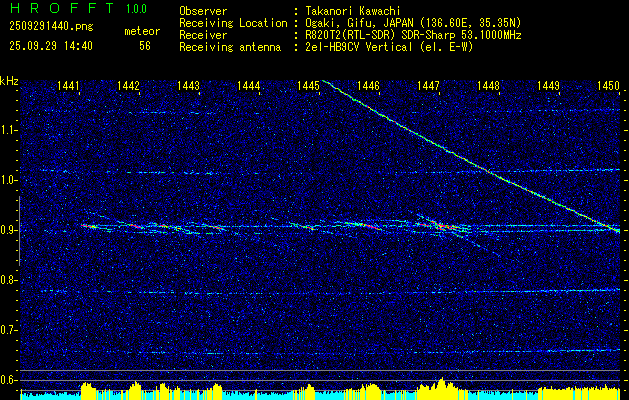This screenshot has width=629, height=400.
Task: Click the Observer name Takanori Kawachi
Action: [x=353, y=11]
